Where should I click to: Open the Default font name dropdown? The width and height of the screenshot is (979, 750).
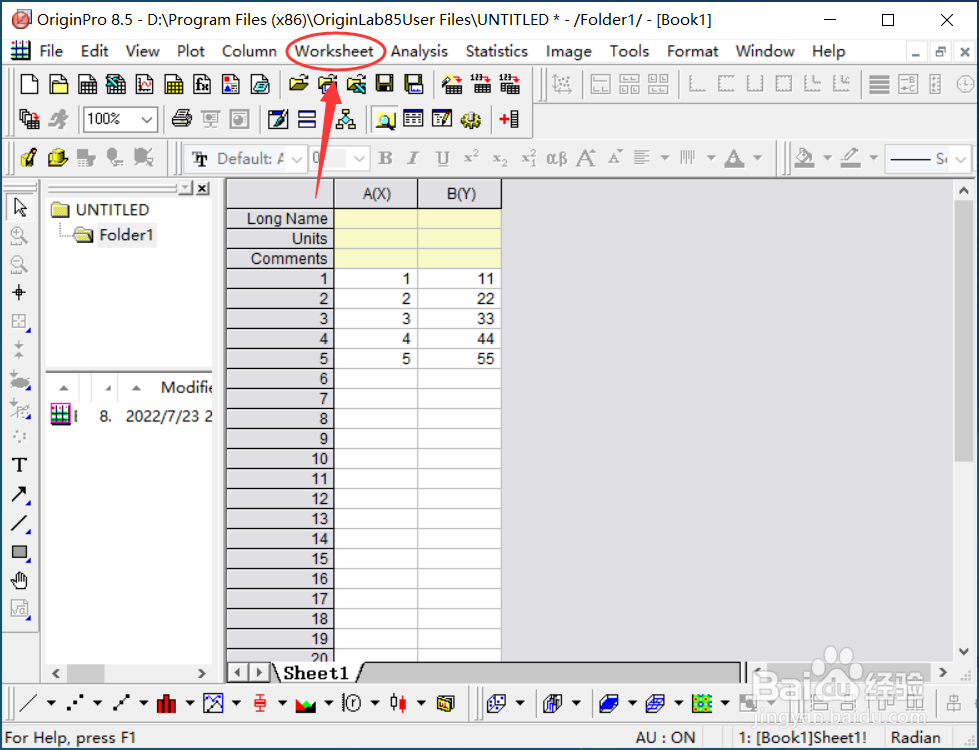297,159
